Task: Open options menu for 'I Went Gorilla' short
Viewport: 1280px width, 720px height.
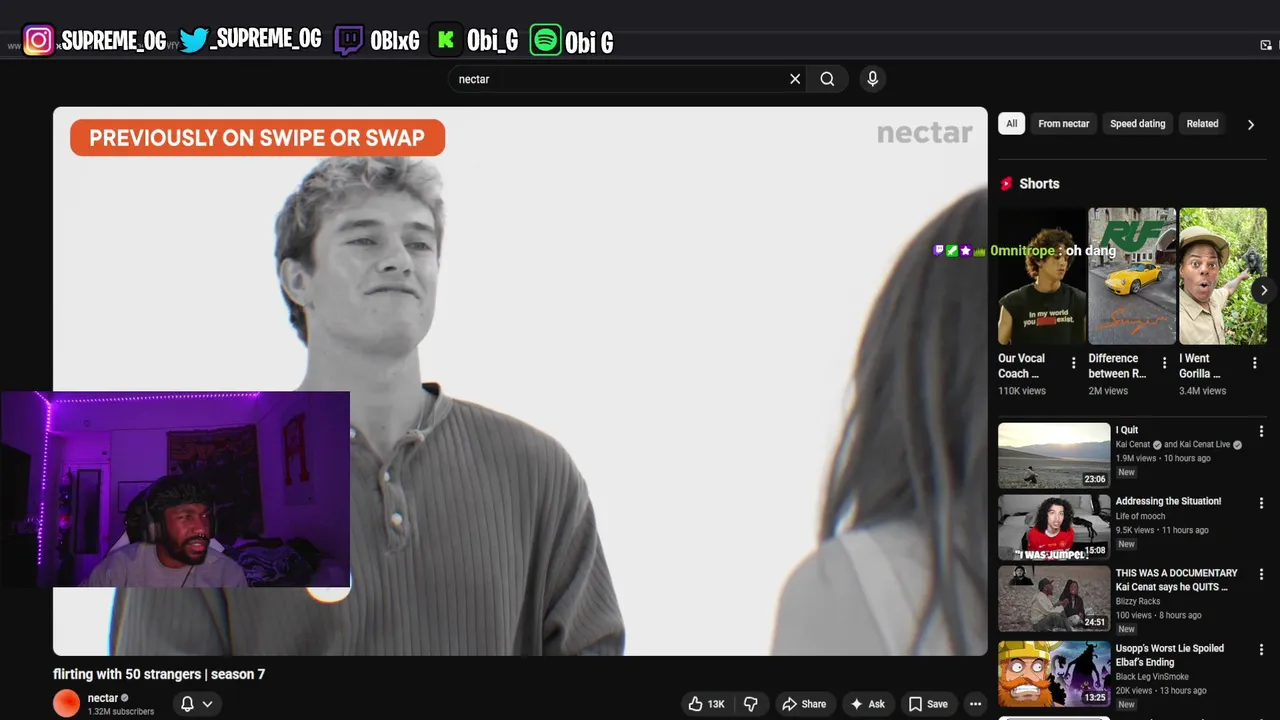Action: (1255, 363)
